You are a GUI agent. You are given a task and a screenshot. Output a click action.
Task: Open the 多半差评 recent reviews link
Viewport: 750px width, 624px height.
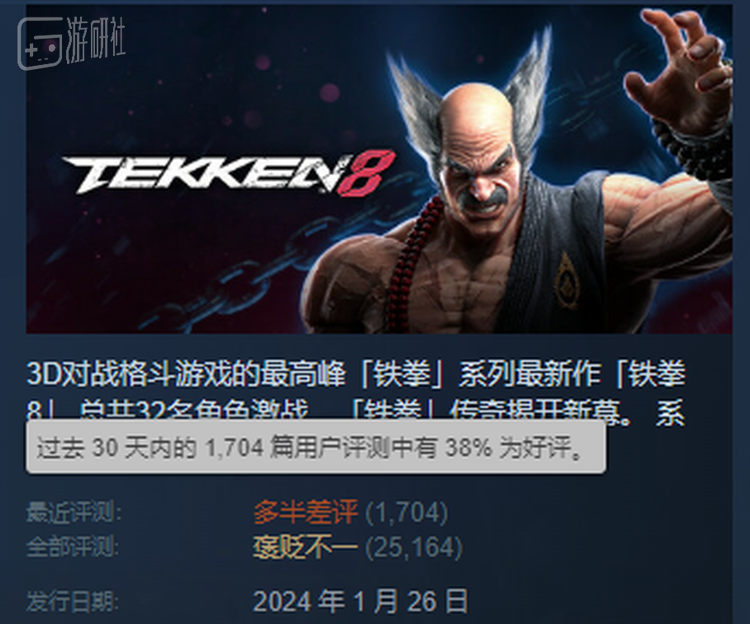click(x=306, y=512)
